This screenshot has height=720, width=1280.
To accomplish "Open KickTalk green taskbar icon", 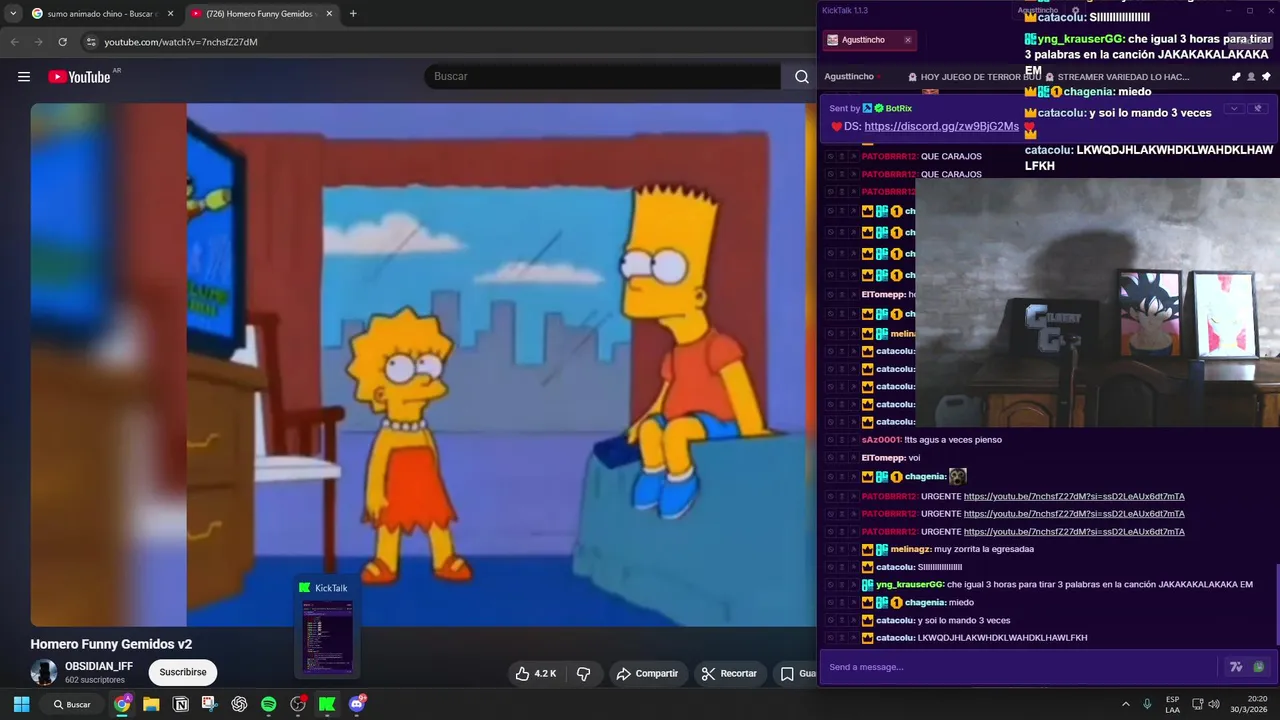I will pyautogui.click(x=327, y=704).
